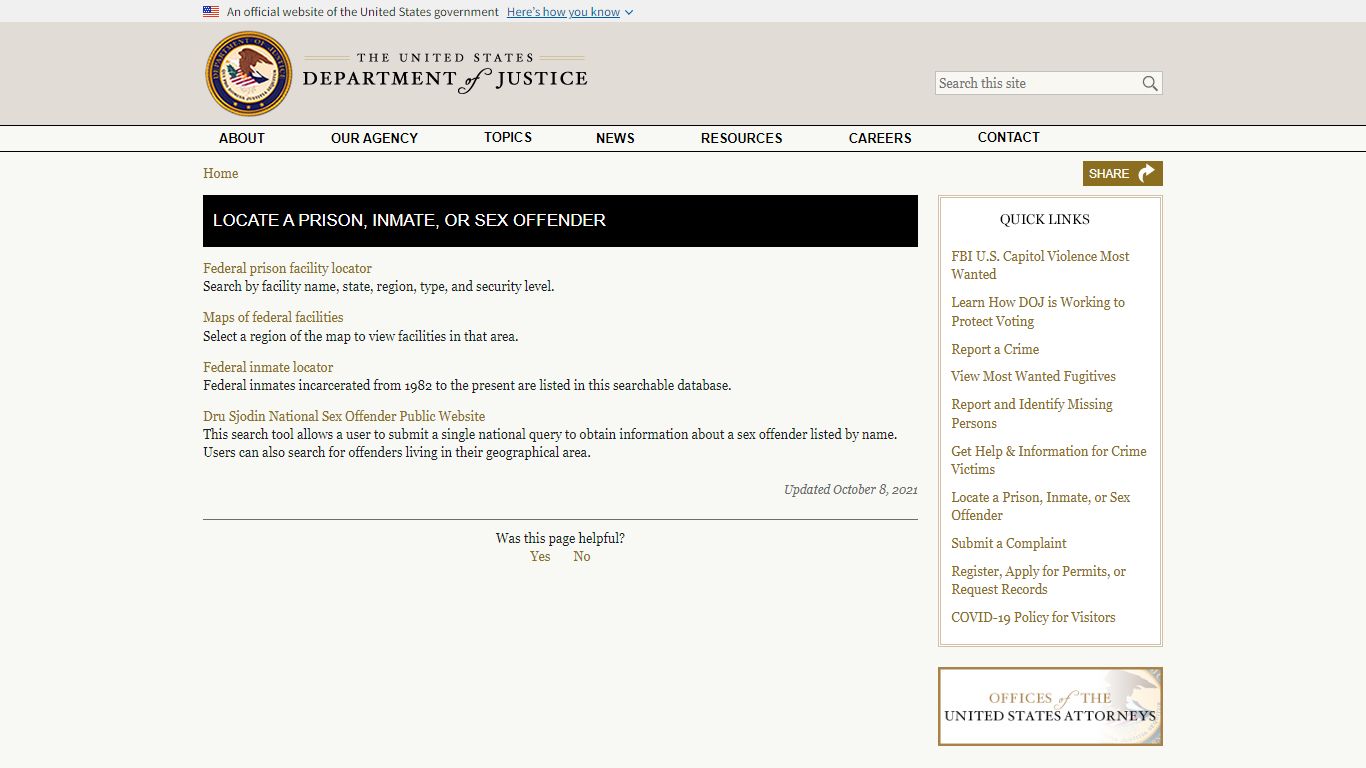Open the RESOURCES menu

point(741,138)
